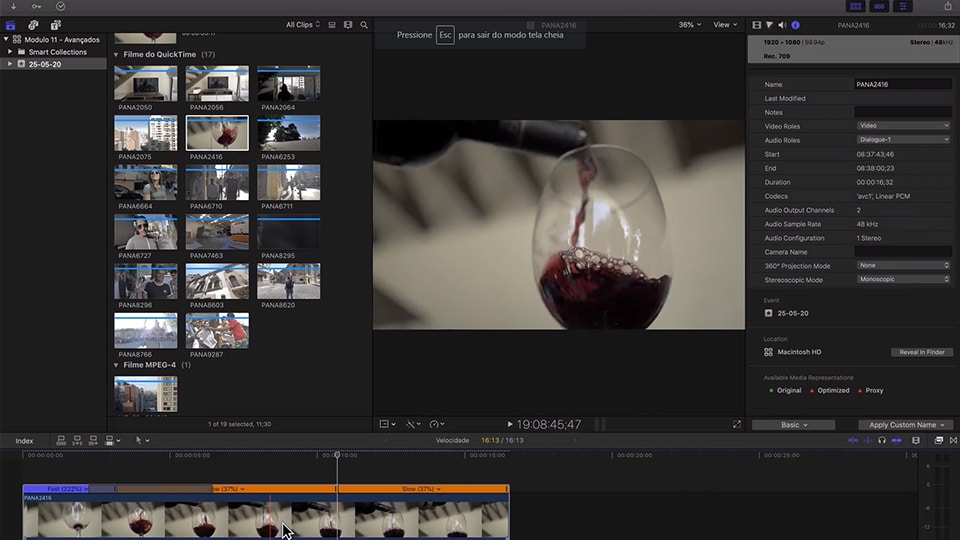This screenshot has height=540, width=960.
Task: Open the Titles and Generators sidebar
Action: [x=55, y=25]
